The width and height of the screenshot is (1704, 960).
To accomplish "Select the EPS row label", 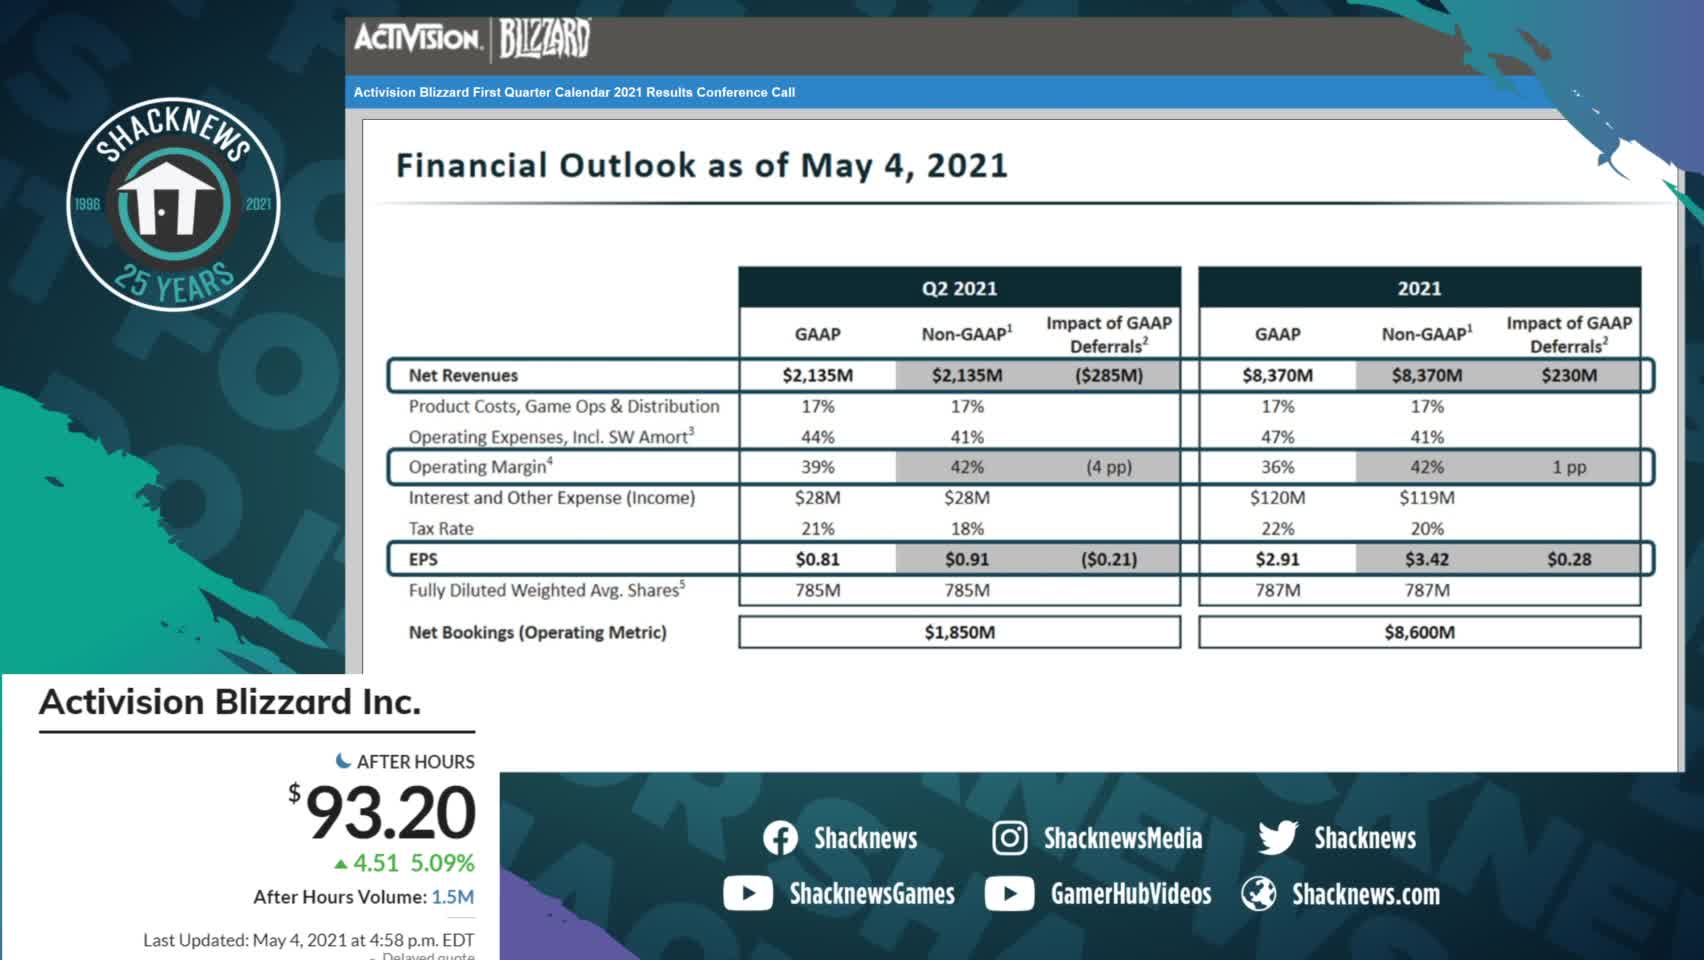I will (423, 559).
